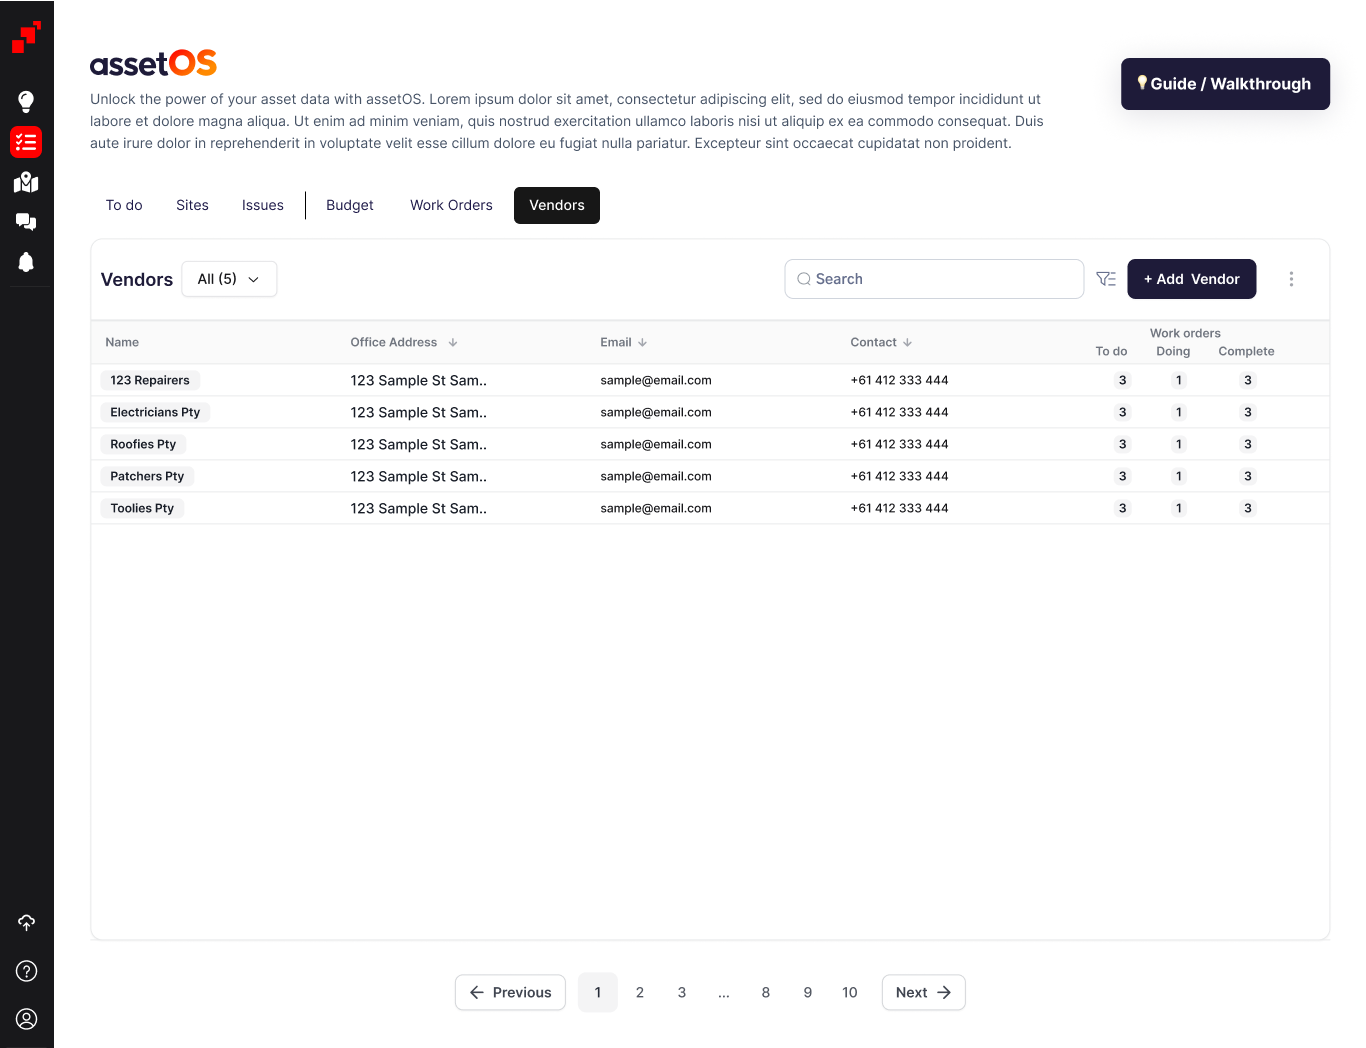Viewport: 1366px width, 1048px height.
Task: Check notifications via the bell icon
Action: point(26,263)
